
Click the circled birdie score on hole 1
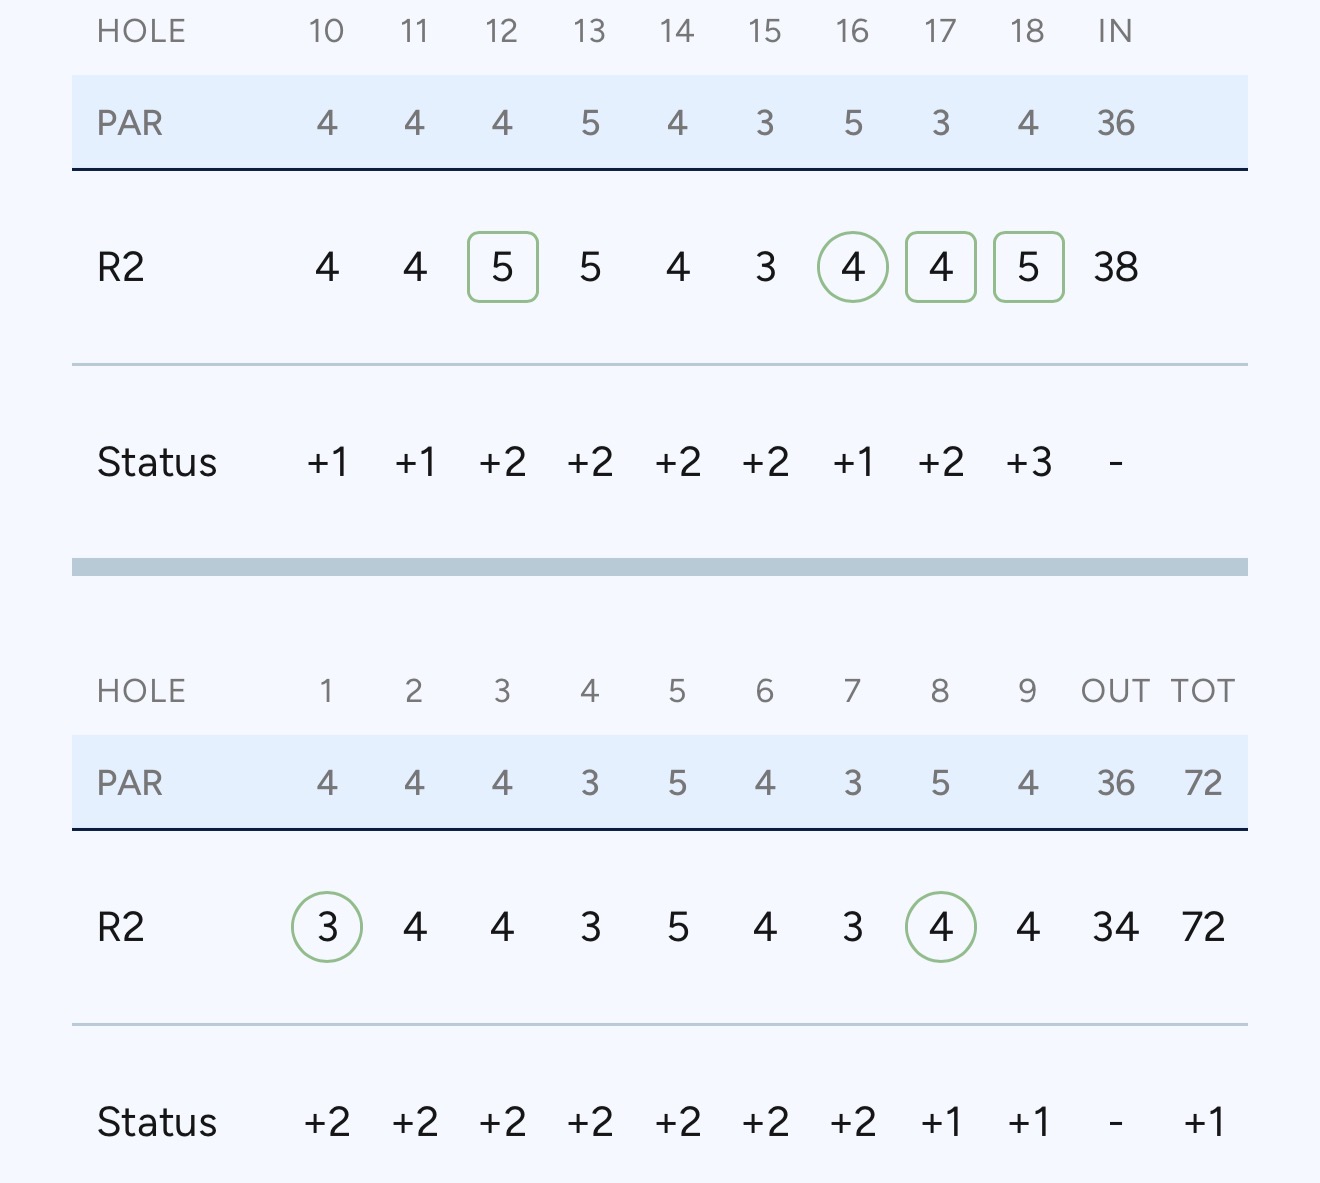pyautogui.click(x=327, y=927)
